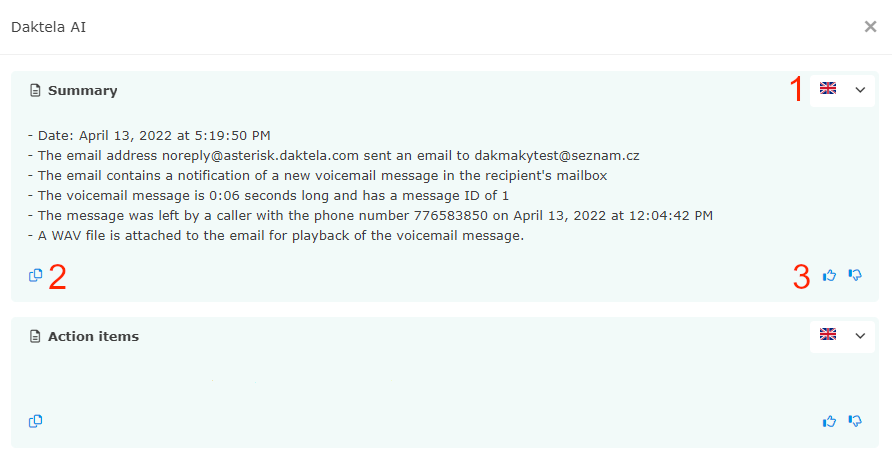Click the UK flag in Summary section
The height and width of the screenshot is (460, 892).
point(828,88)
